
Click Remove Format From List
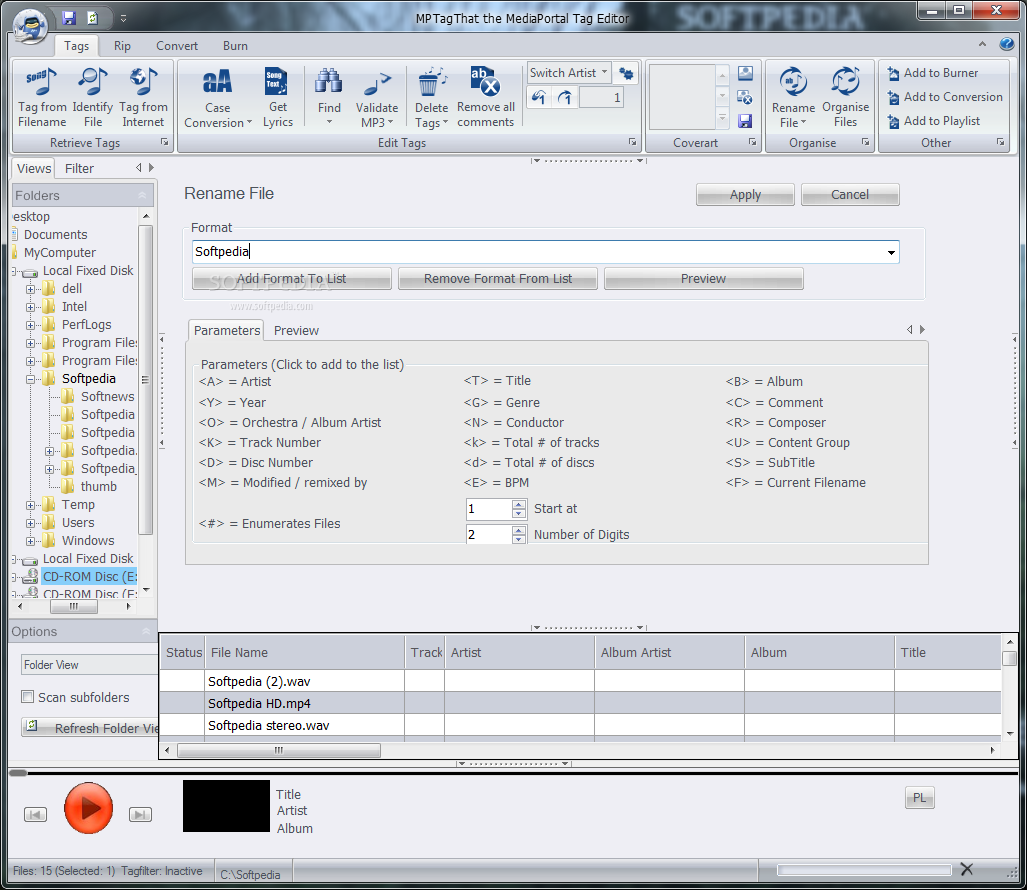(498, 278)
